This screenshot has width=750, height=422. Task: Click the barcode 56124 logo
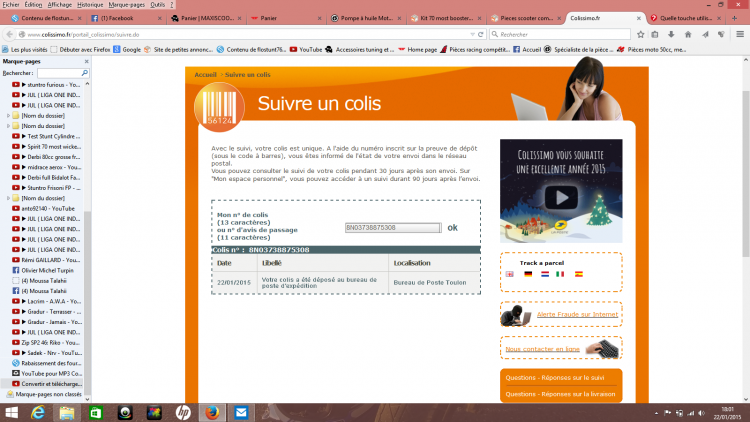pos(219,107)
